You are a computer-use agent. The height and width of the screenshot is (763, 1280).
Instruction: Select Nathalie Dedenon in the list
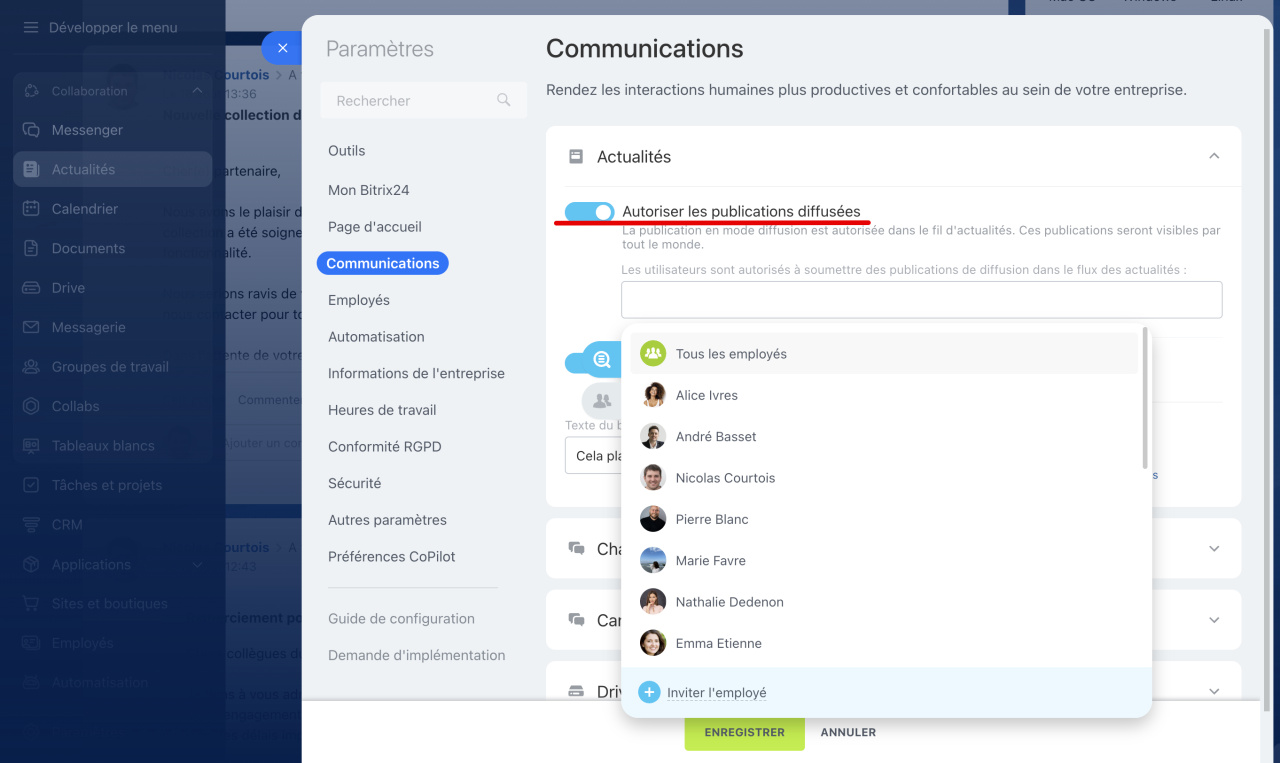coord(884,602)
